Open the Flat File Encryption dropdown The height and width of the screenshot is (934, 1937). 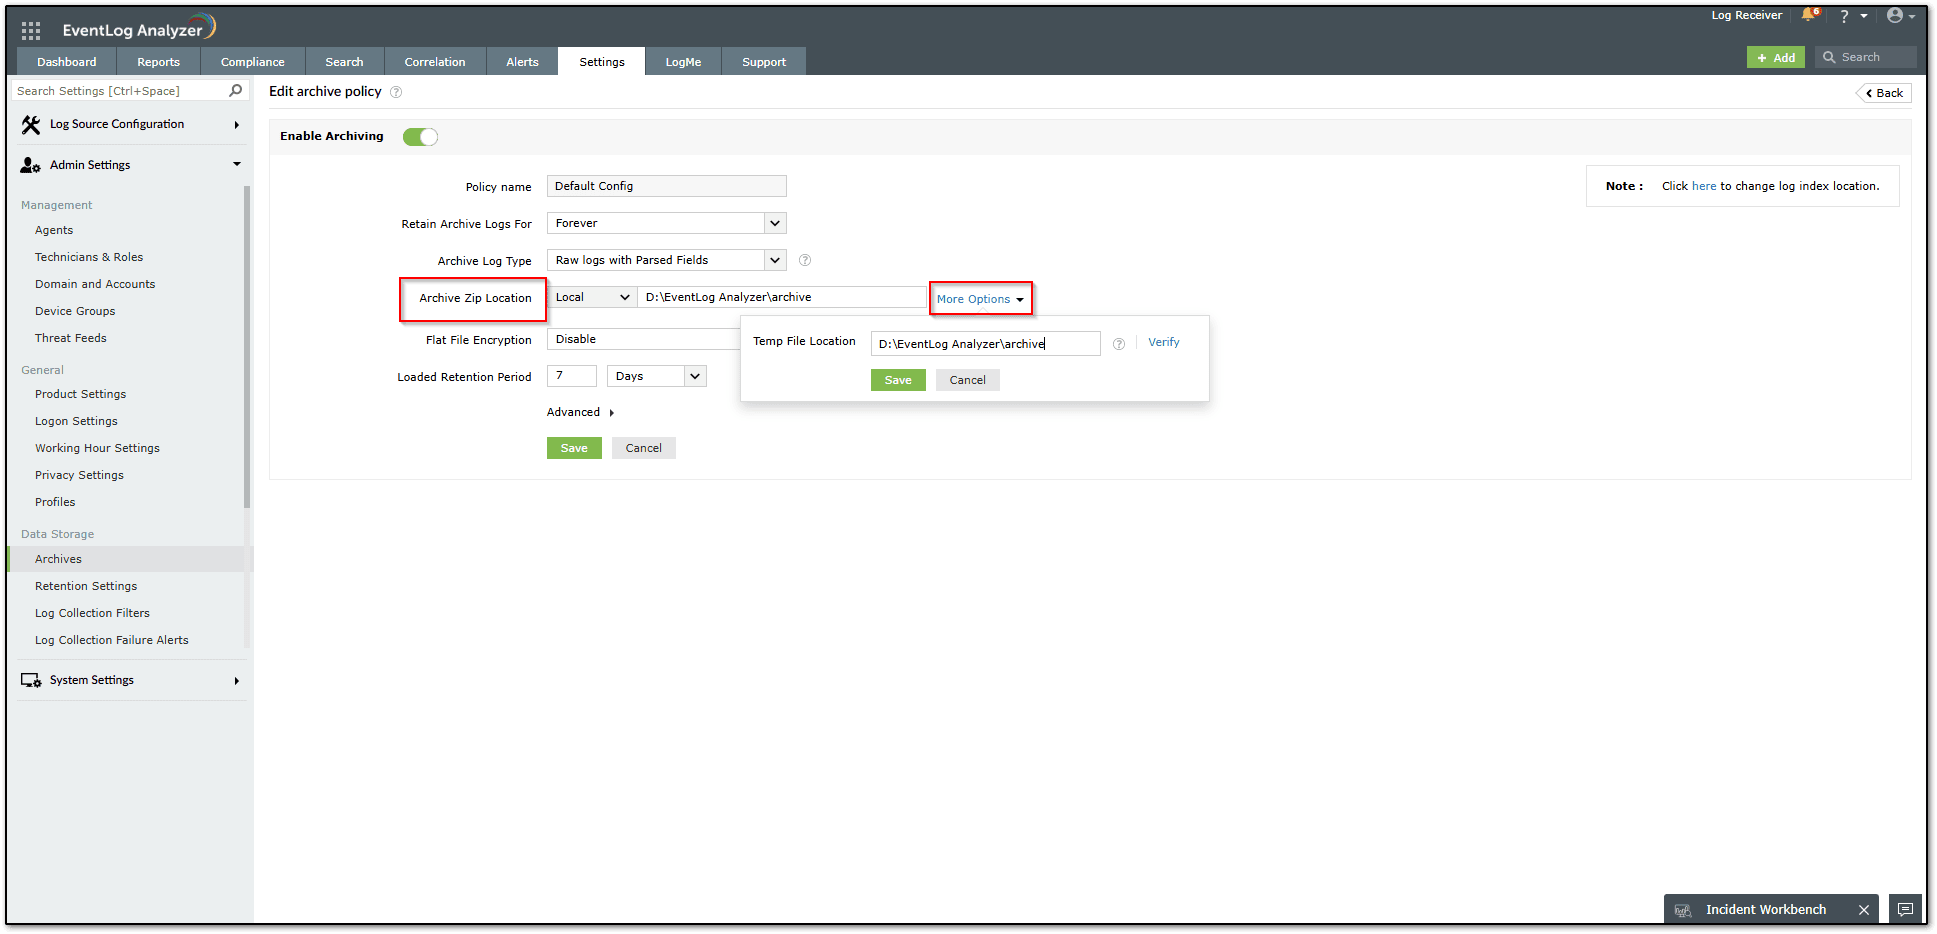pyautogui.click(x=644, y=339)
